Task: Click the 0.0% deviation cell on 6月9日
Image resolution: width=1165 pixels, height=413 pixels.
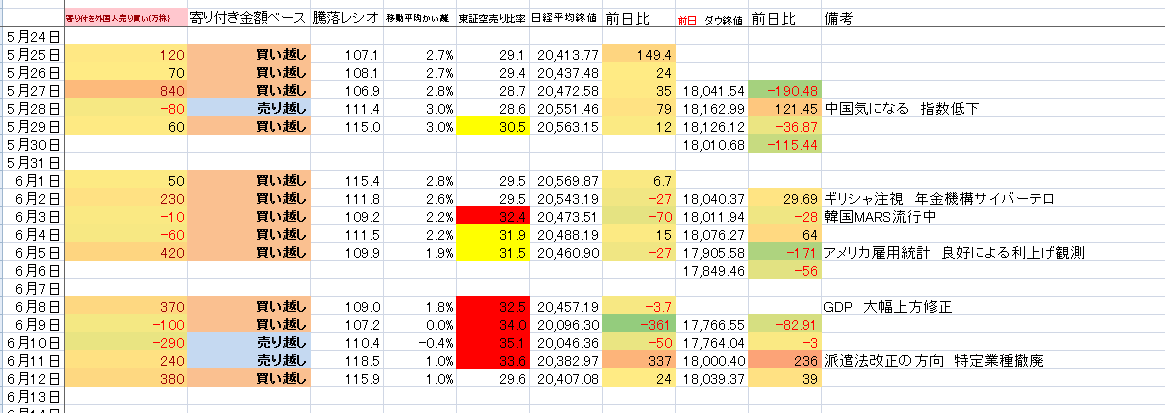Action: pos(419,324)
